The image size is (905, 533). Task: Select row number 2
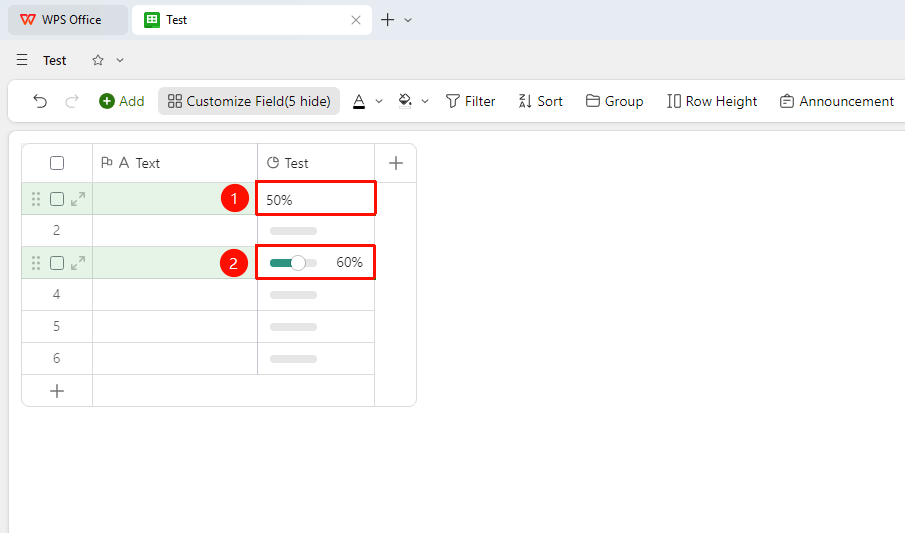(x=57, y=230)
